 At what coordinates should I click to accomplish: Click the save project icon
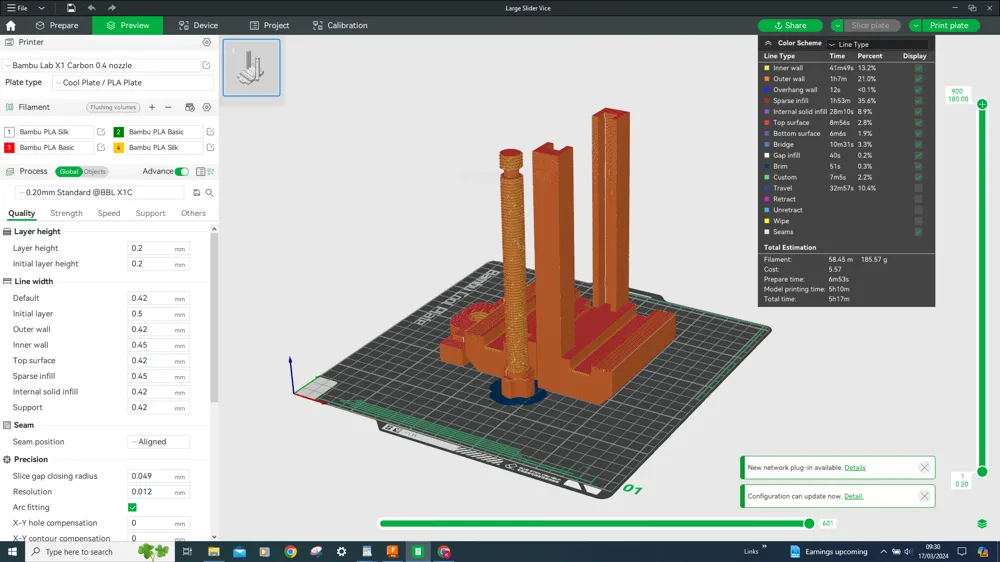pos(70,8)
